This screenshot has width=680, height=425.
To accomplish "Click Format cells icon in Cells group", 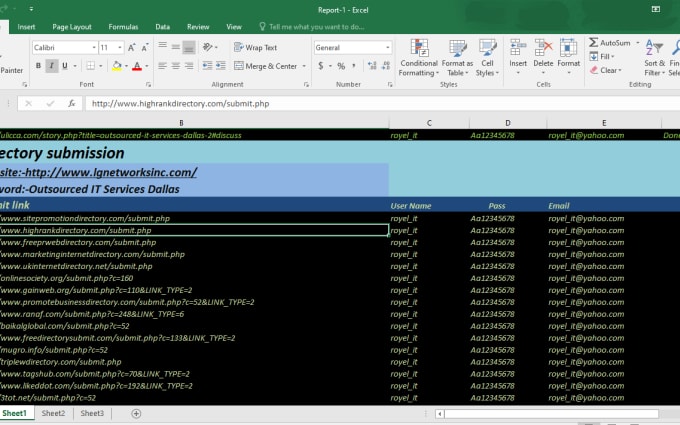I will (x=569, y=48).
